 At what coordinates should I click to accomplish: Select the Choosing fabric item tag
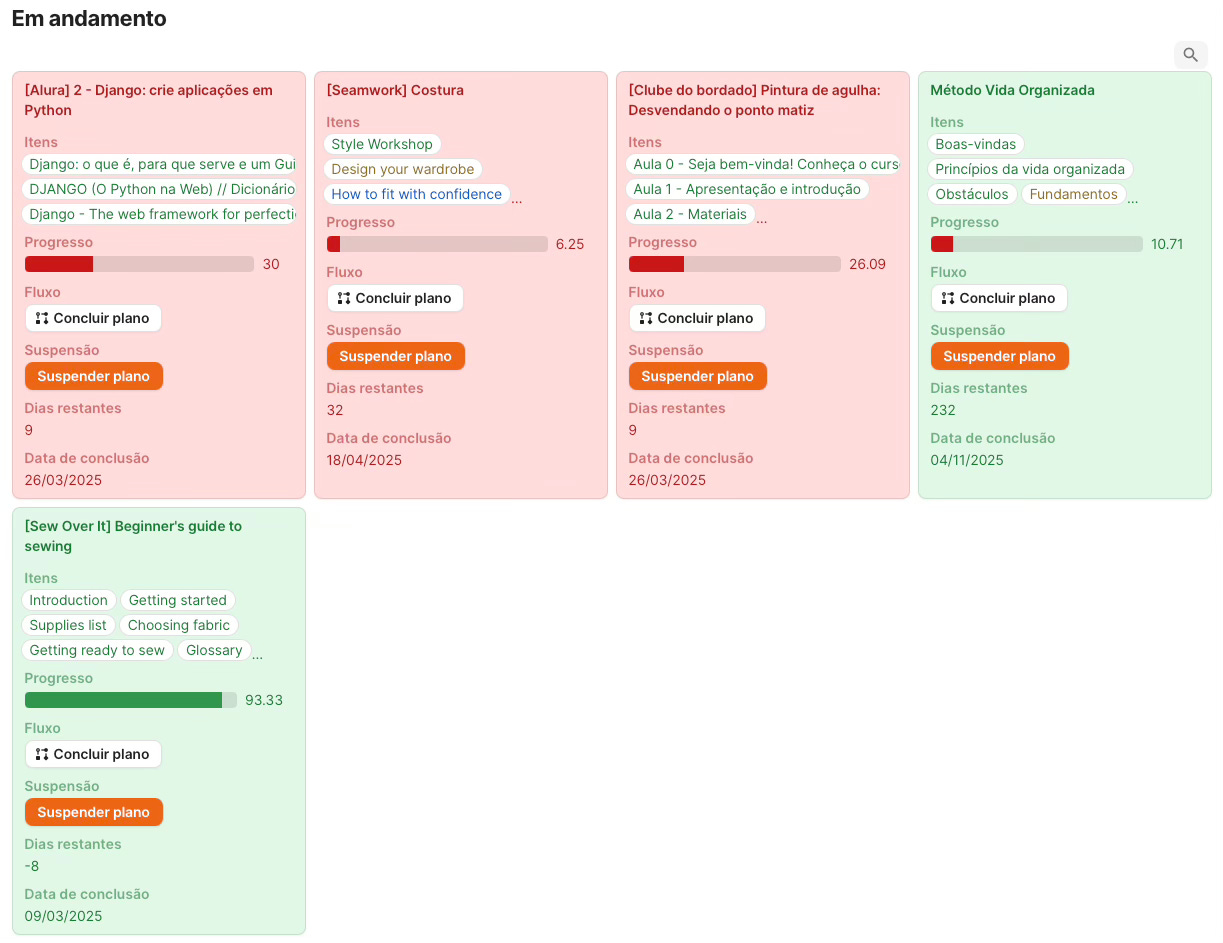tap(179, 625)
